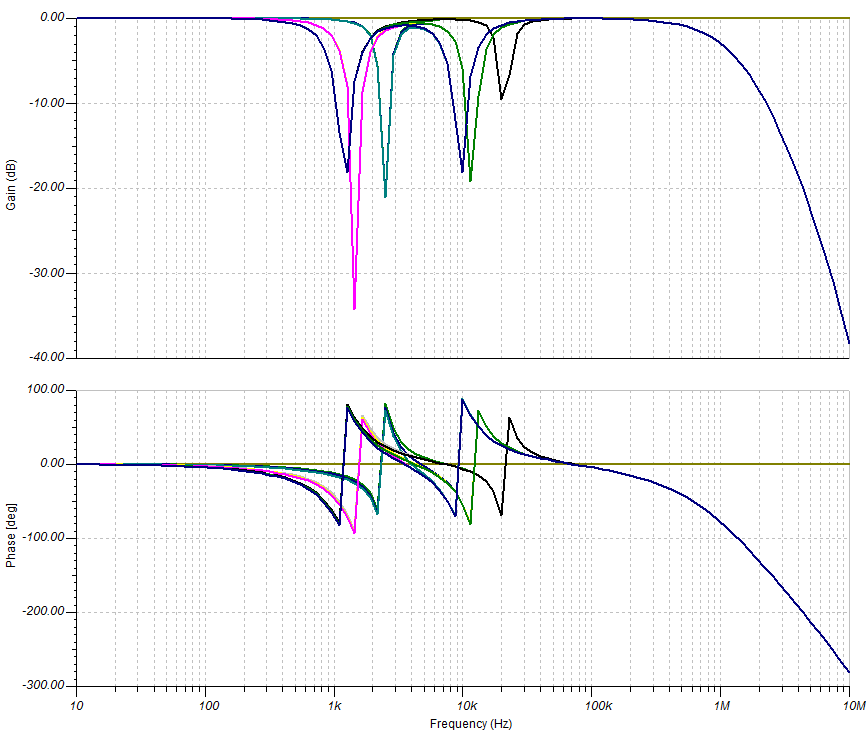Click the teal notch minimum in gain plot
Screen dimensions: 866x742
pyautogui.click(x=386, y=196)
